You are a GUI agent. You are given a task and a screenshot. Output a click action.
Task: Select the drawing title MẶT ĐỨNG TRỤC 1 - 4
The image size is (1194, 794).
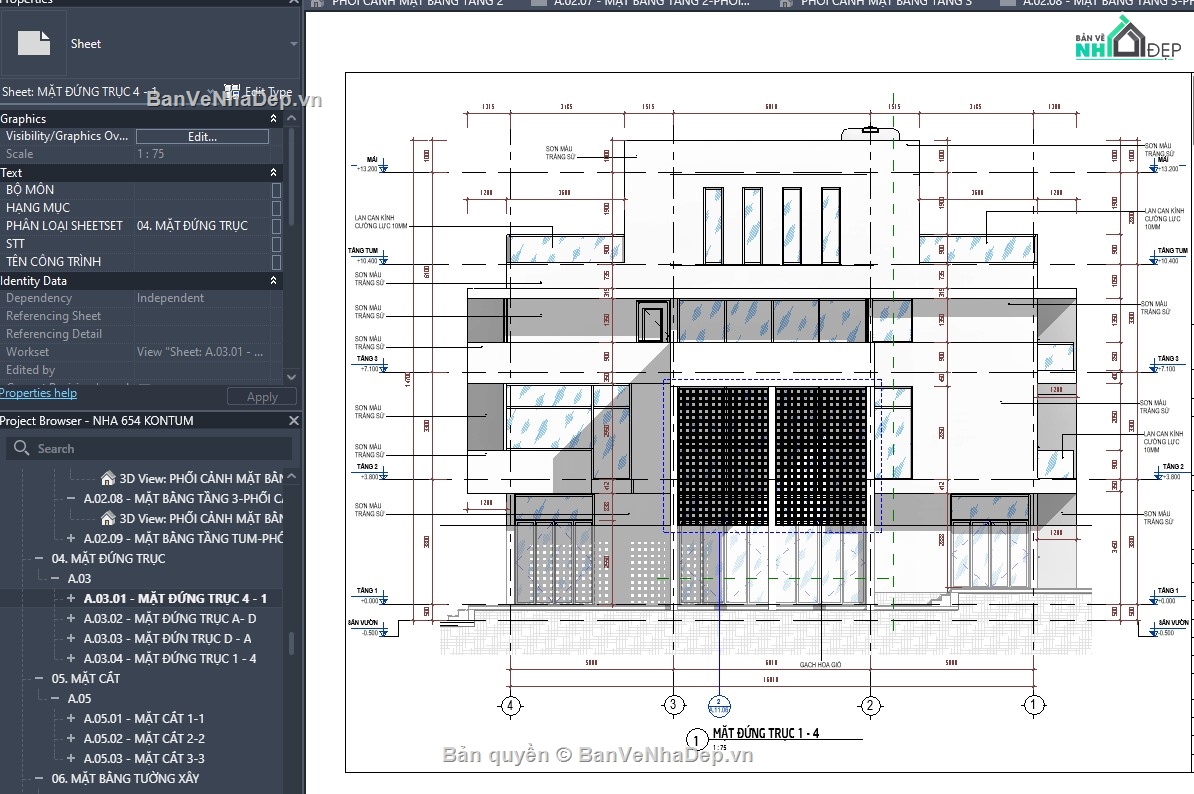[765, 733]
